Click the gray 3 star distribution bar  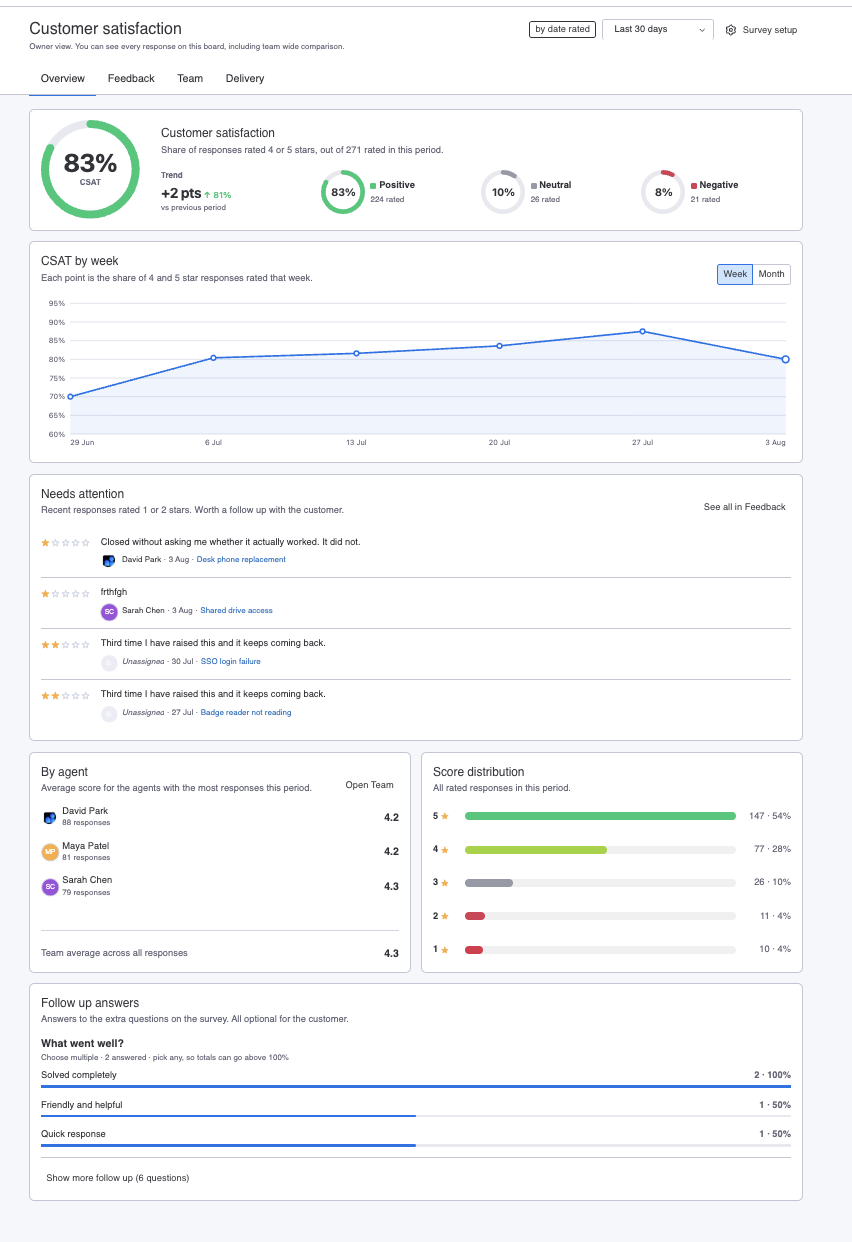point(489,883)
